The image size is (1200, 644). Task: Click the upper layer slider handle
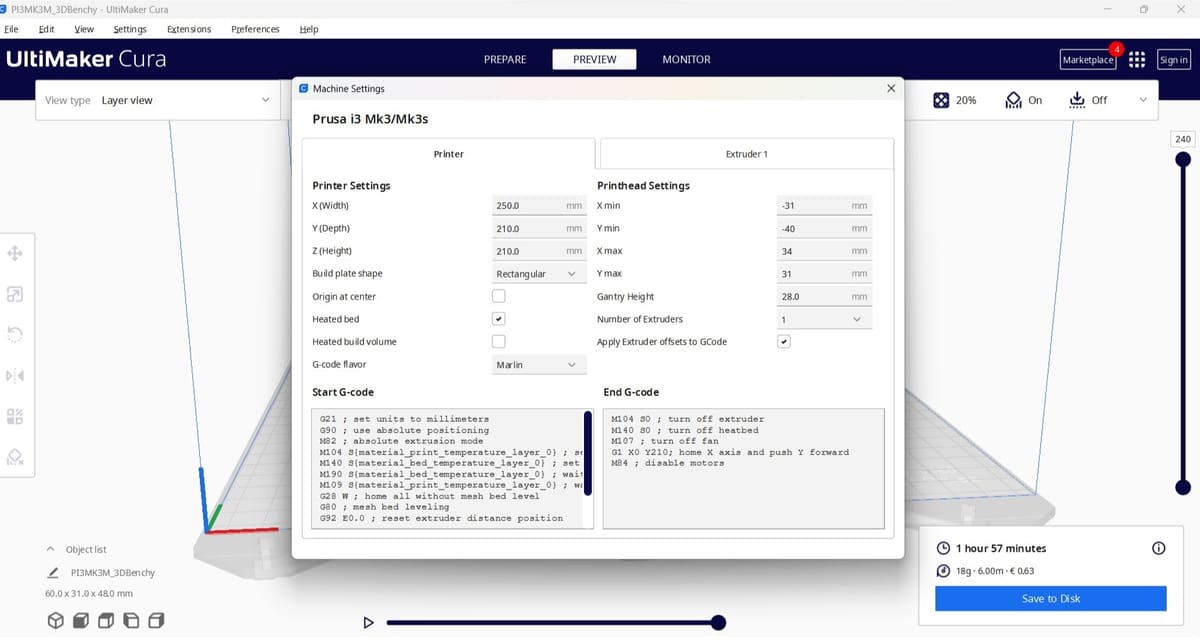pyautogui.click(x=1183, y=159)
